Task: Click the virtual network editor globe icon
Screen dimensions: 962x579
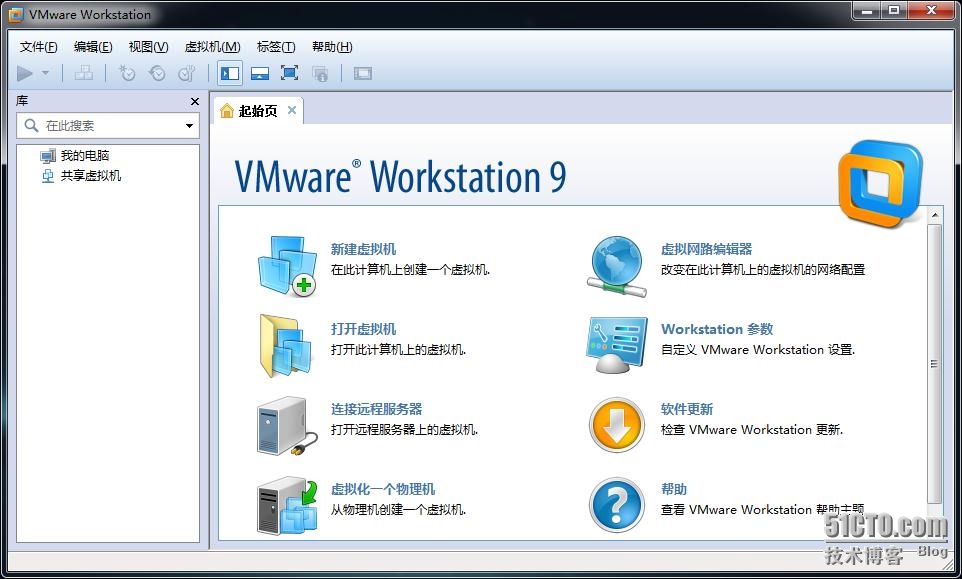Action: pyautogui.click(x=617, y=267)
